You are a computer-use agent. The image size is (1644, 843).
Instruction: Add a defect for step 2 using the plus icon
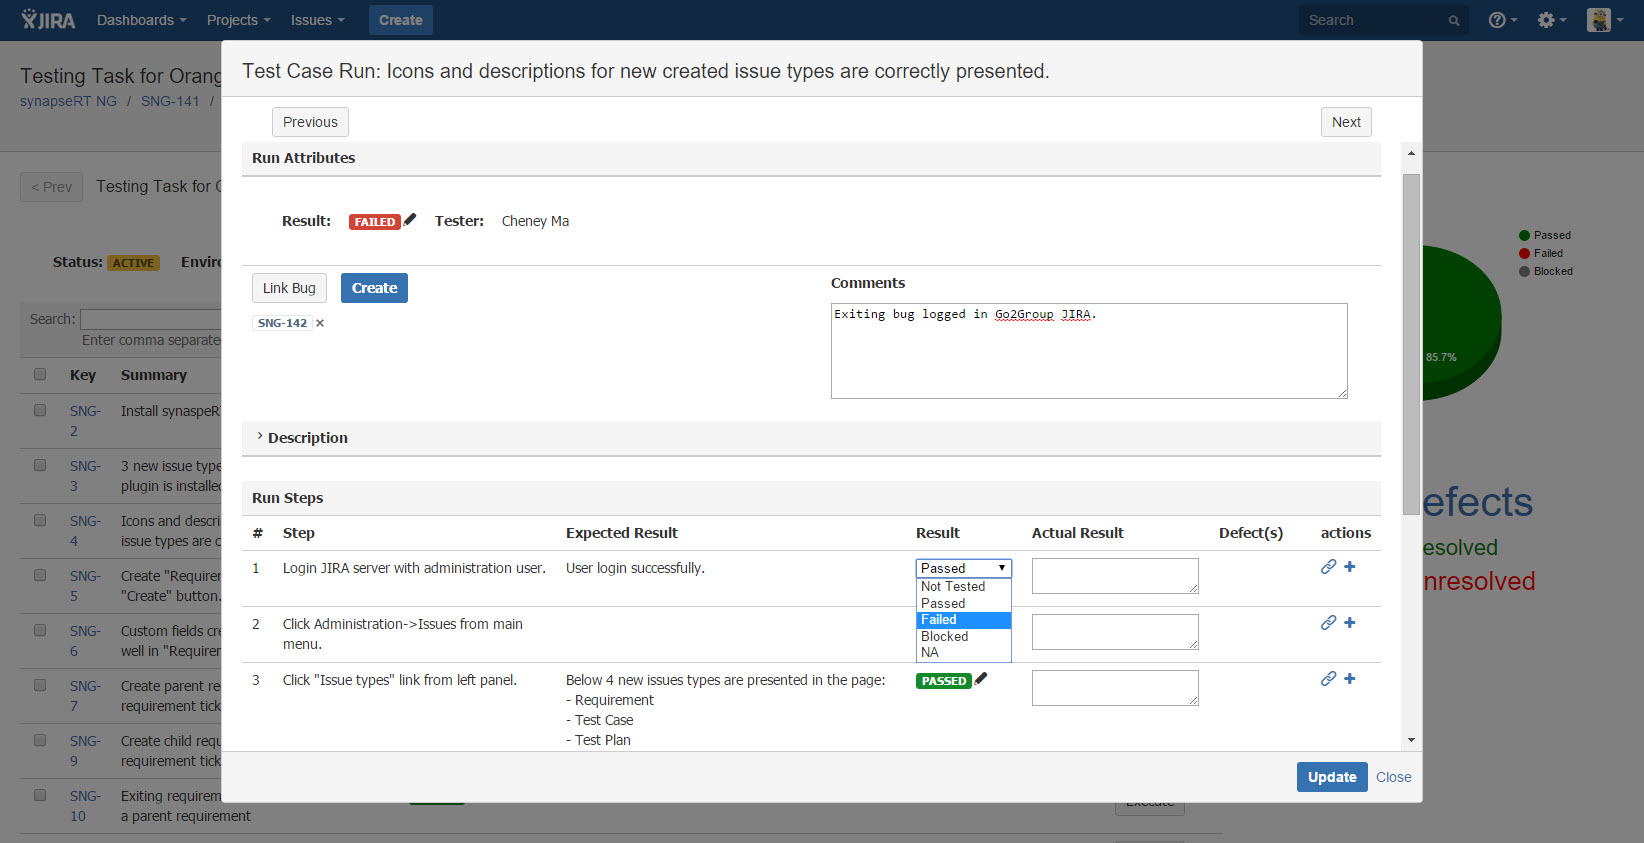coord(1350,623)
